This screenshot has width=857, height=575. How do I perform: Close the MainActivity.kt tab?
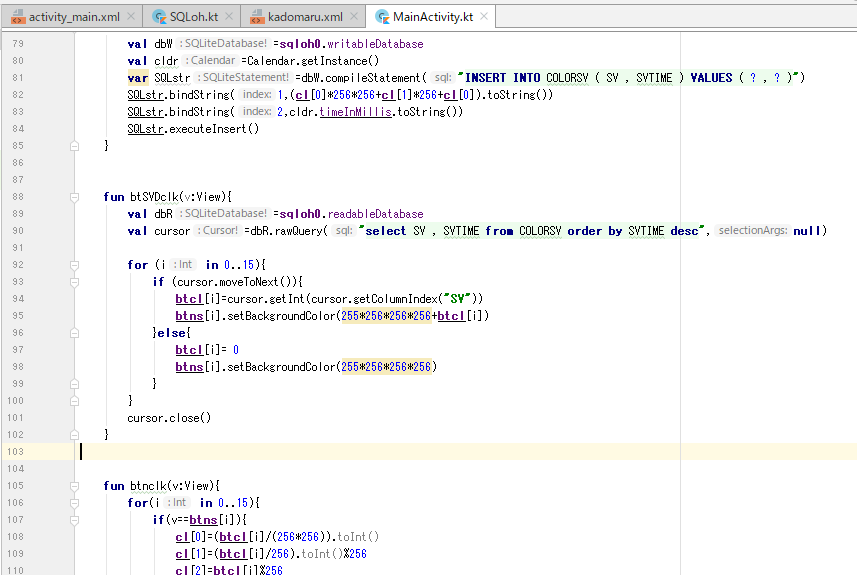(484, 16)
